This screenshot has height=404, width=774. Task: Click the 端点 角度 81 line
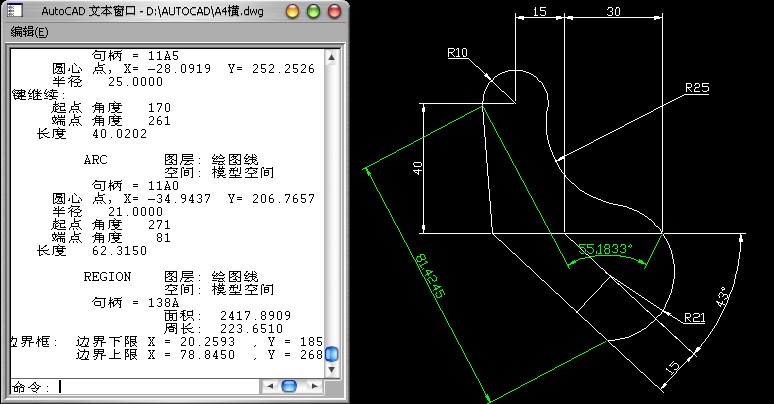click(x=112, y=238)
